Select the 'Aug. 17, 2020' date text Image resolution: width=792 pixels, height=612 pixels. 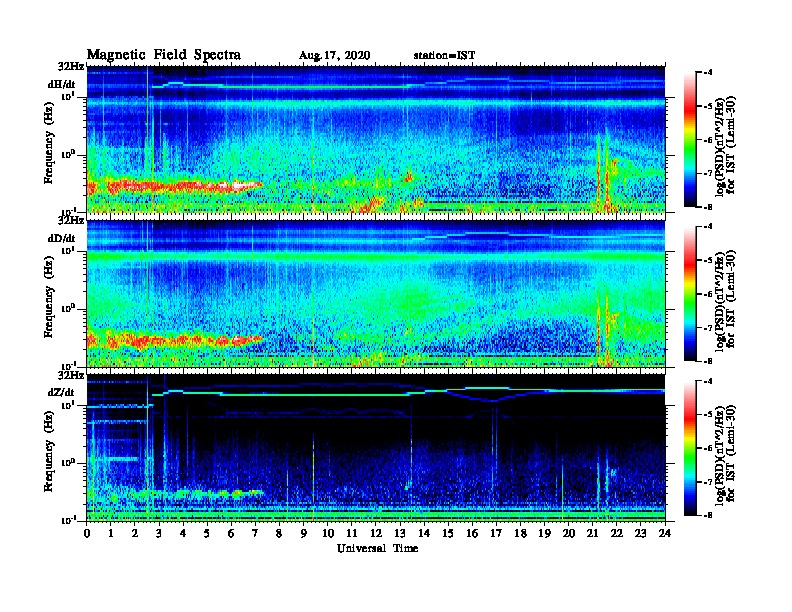click(334, 56)
